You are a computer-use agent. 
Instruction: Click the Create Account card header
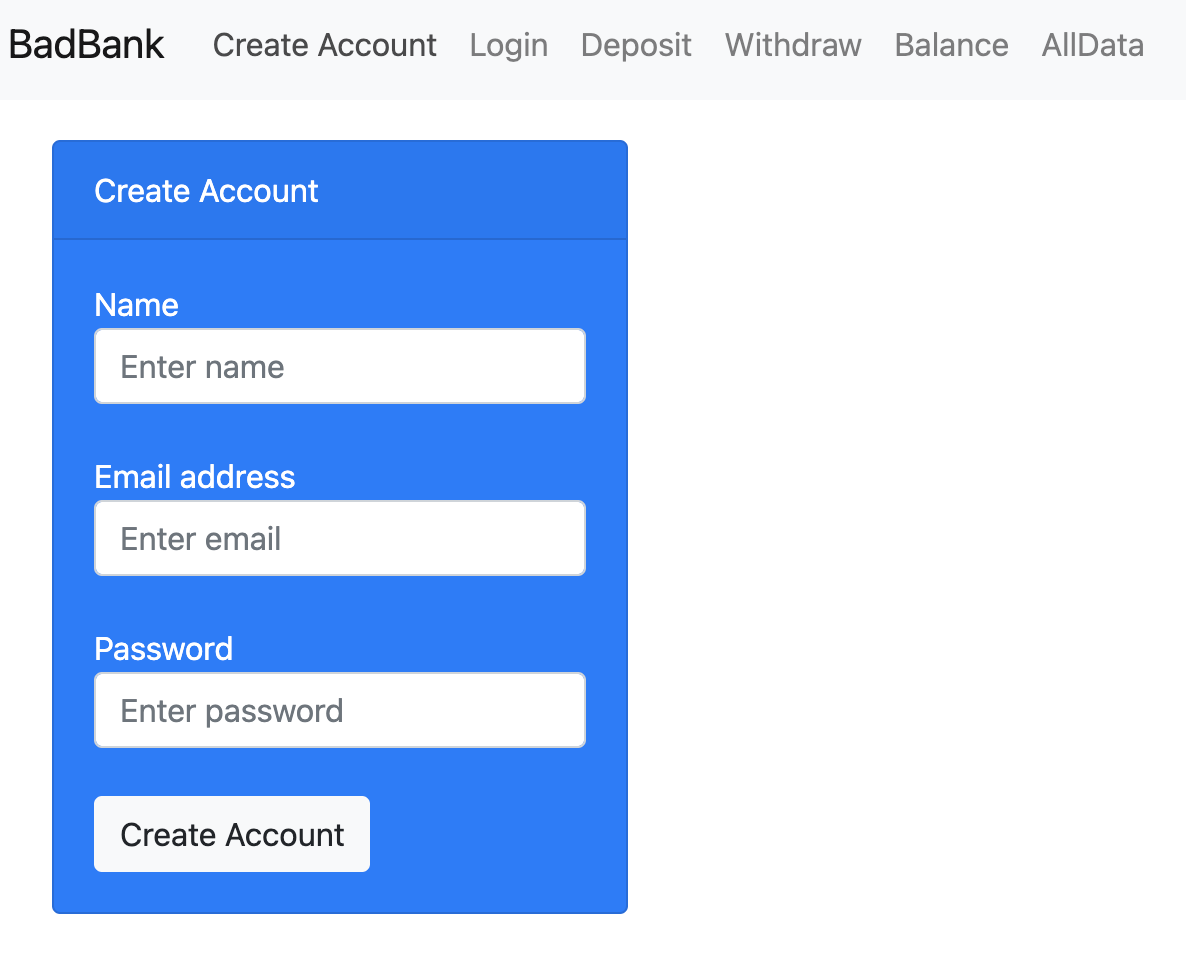pos(206,190)
